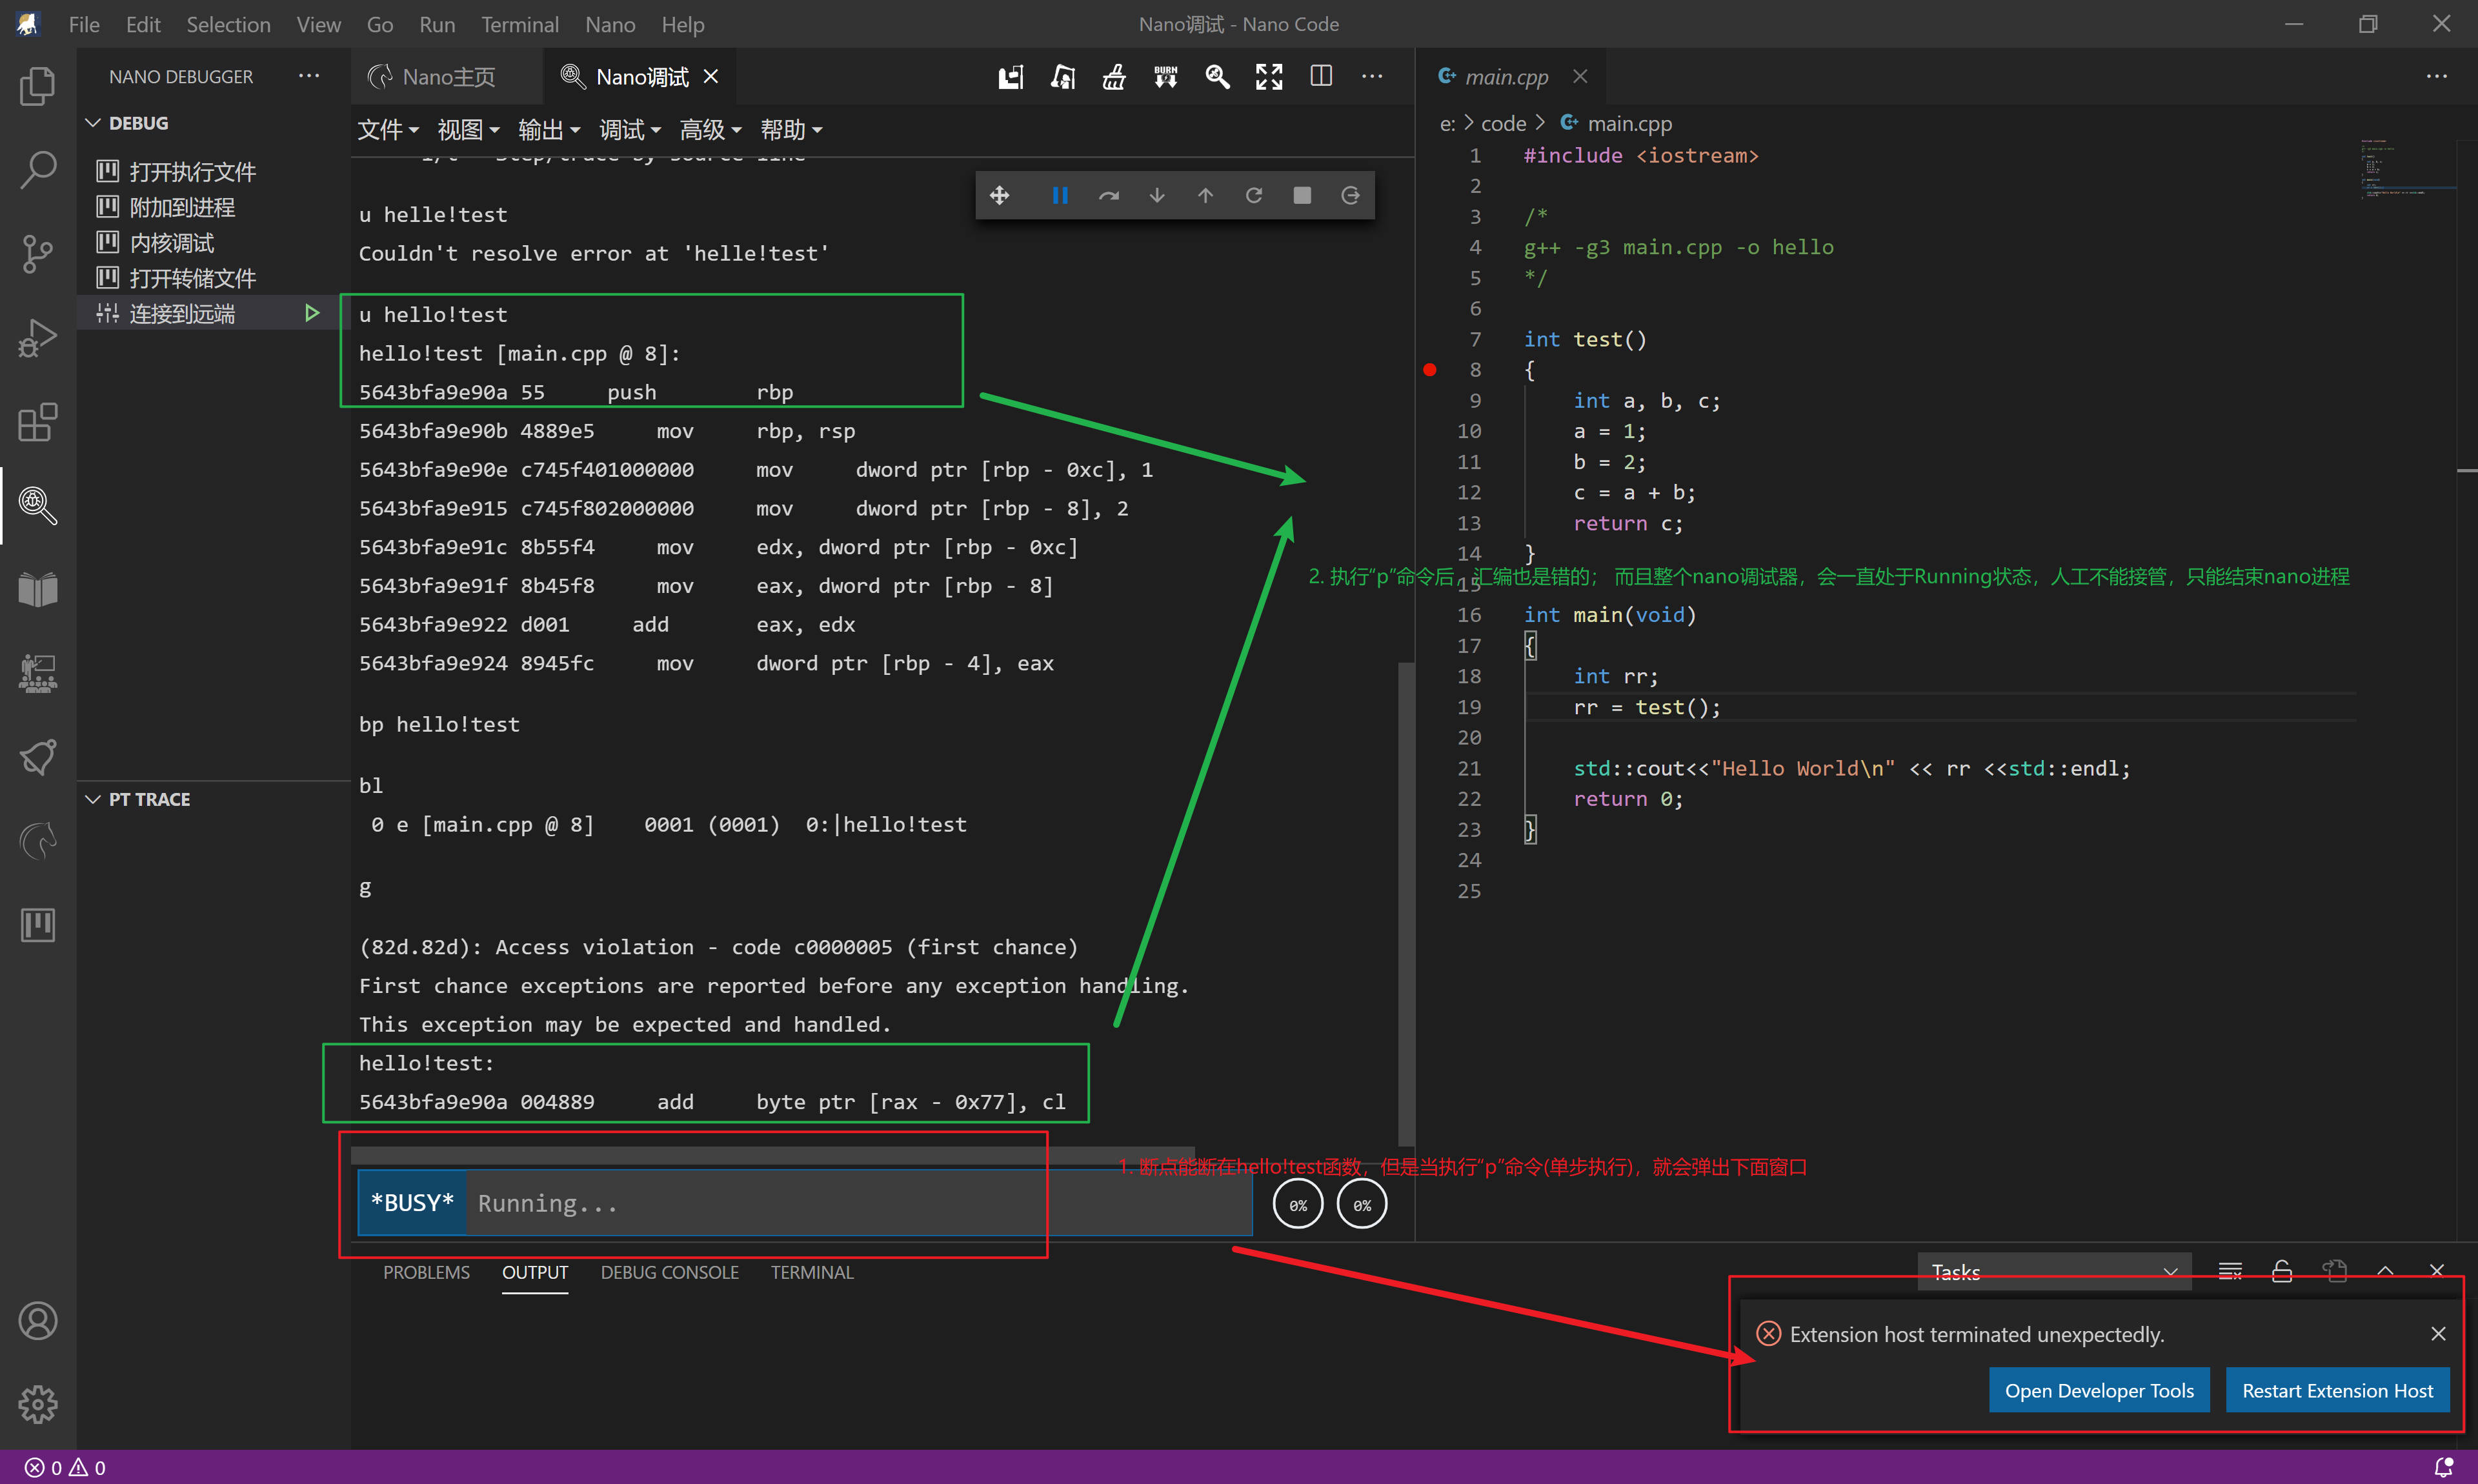The width and height of the screenshot is (2478, 1484).
Task: Select the drag handle of debug toolbar
Action: pos(999,196)
